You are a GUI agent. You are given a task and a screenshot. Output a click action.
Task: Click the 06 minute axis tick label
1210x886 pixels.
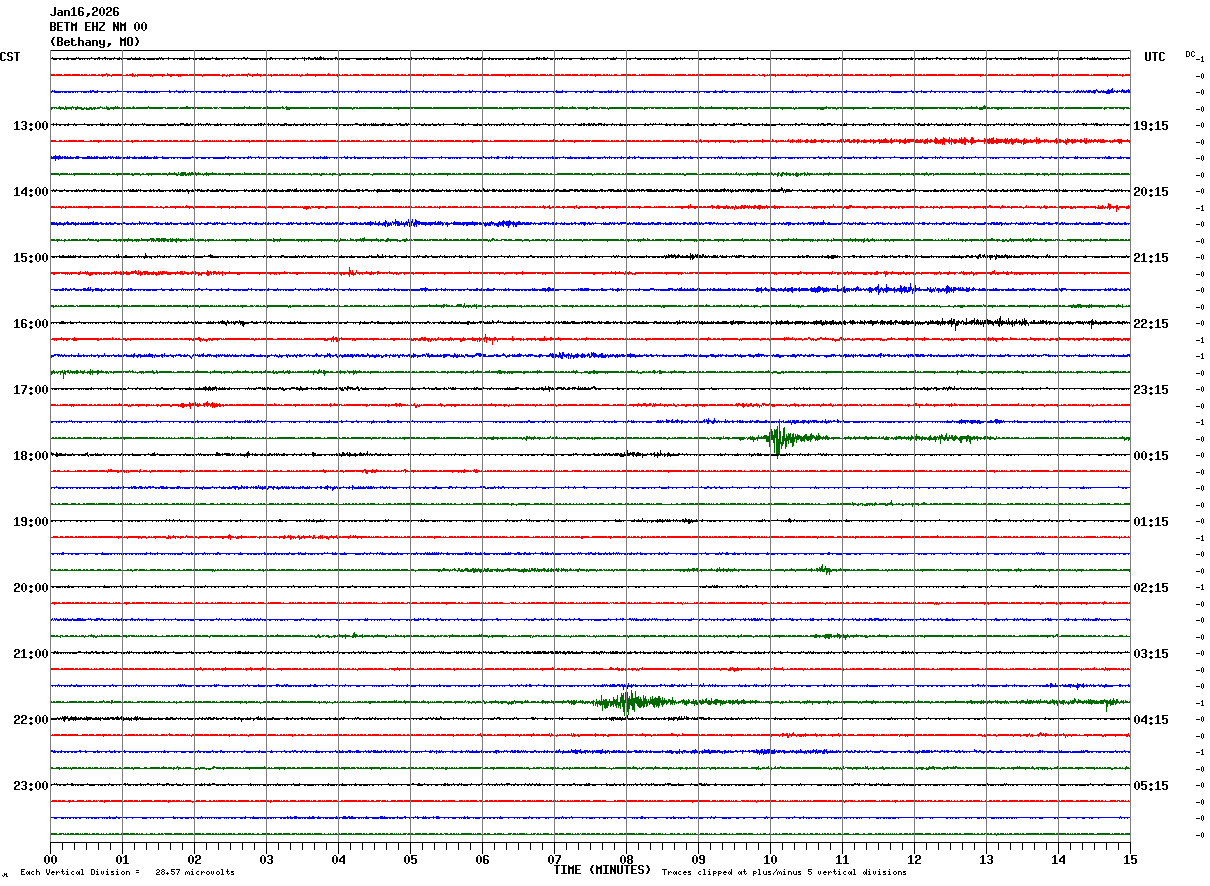click(x=483, y=860)
